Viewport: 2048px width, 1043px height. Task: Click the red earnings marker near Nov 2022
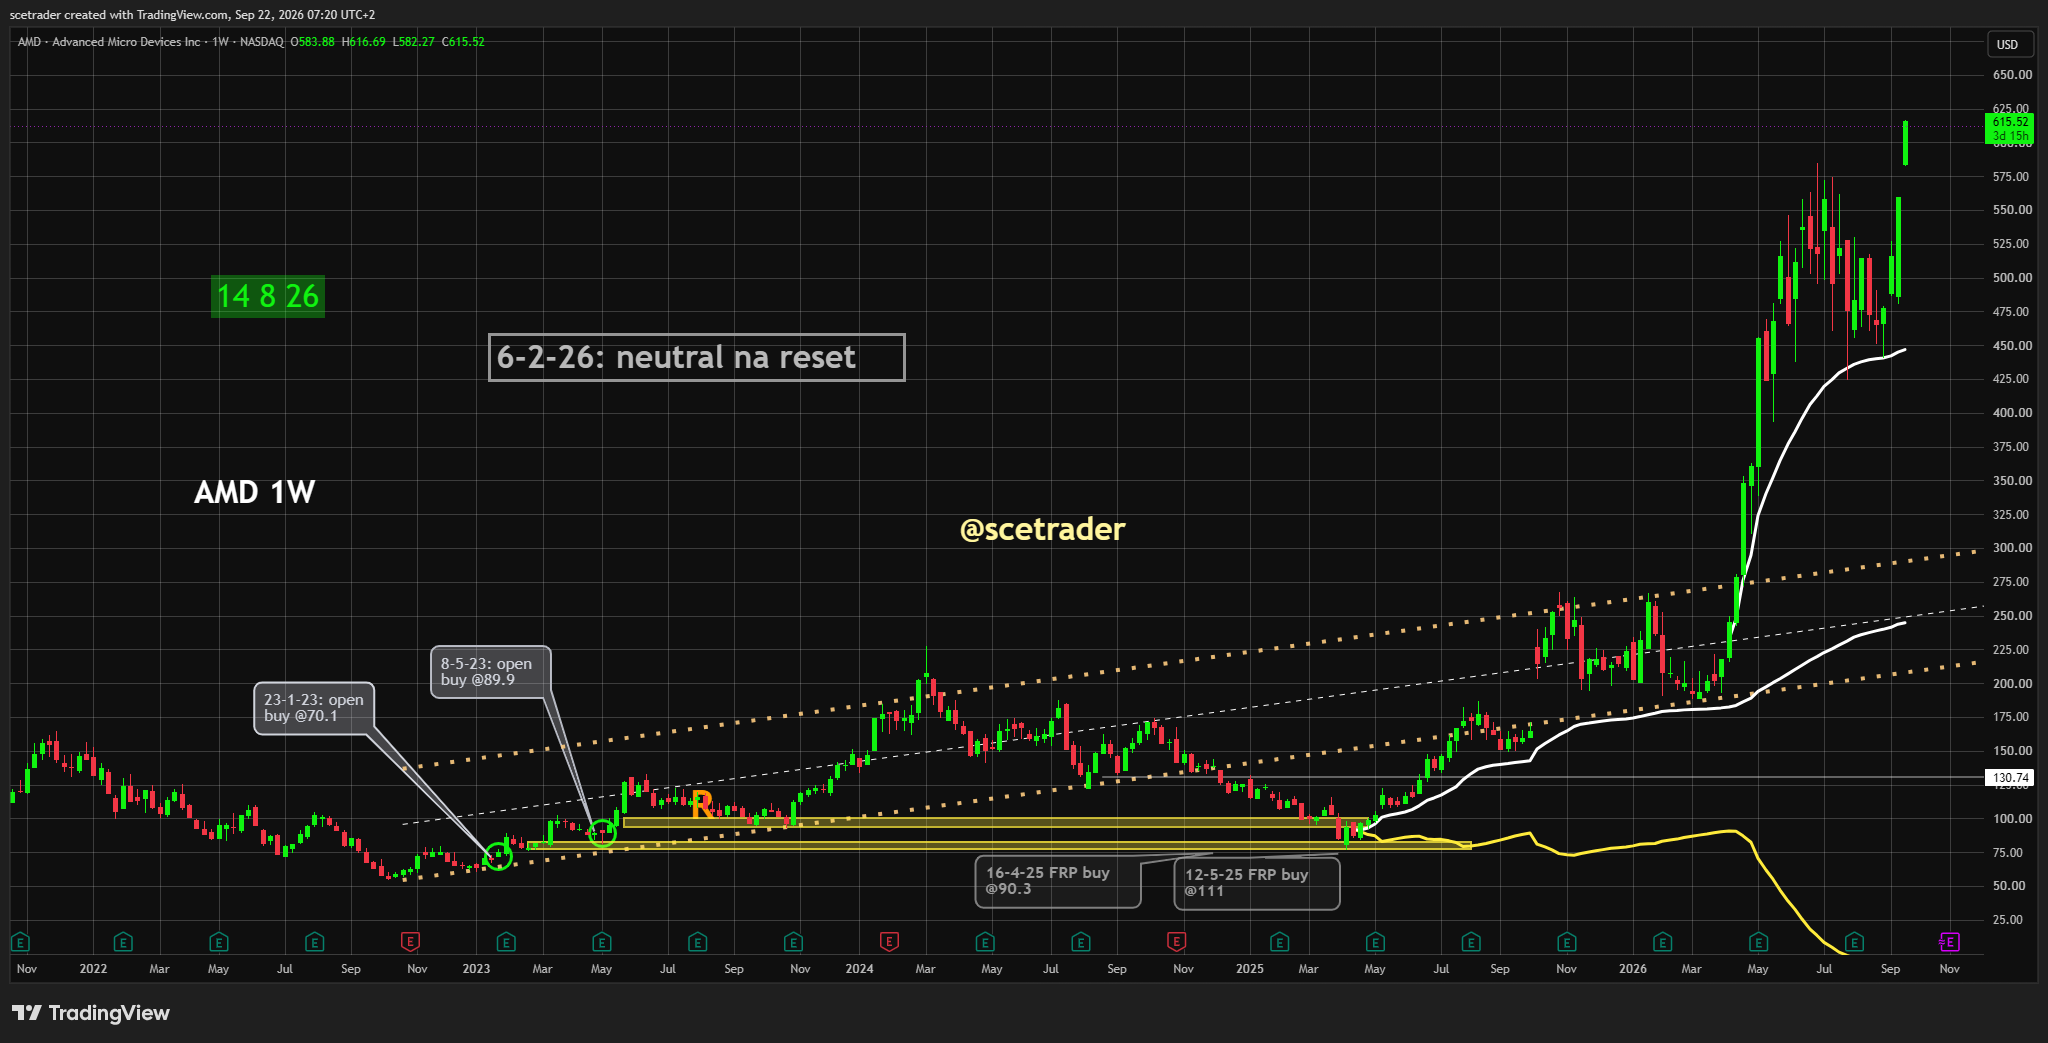tap(410, 942)
